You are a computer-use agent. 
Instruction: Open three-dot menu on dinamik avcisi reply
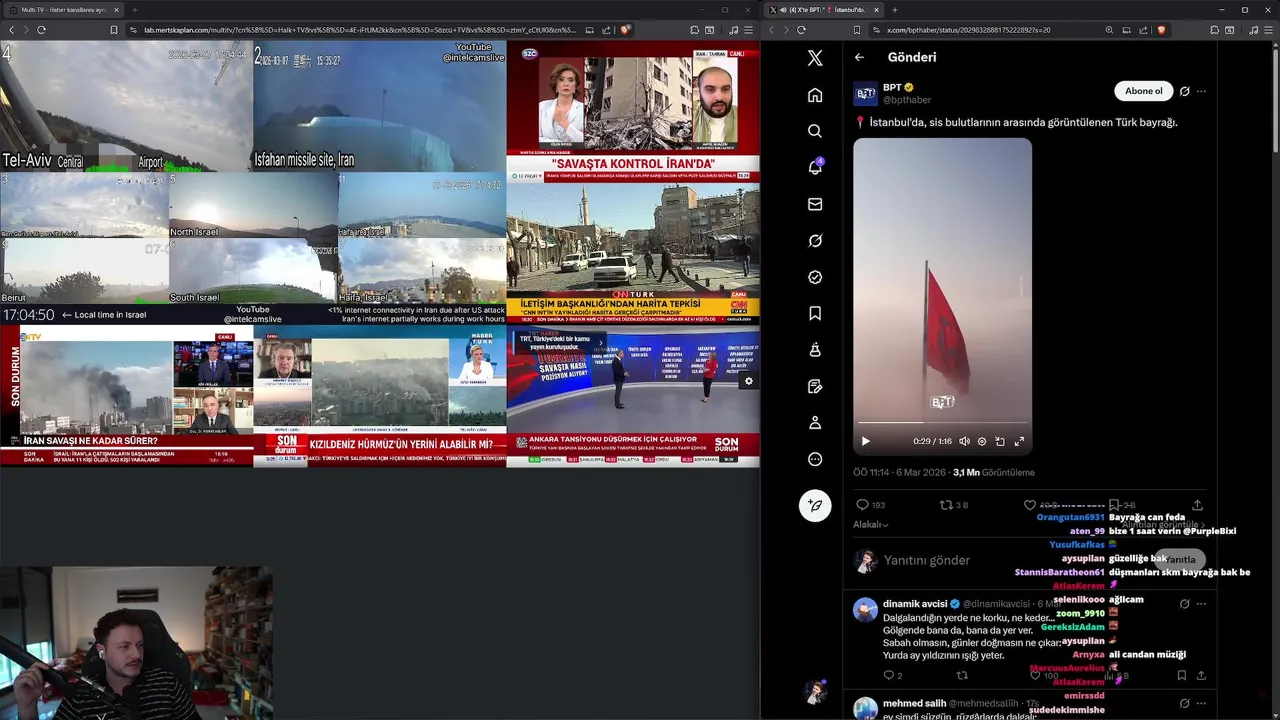[x=1201, y=604]
